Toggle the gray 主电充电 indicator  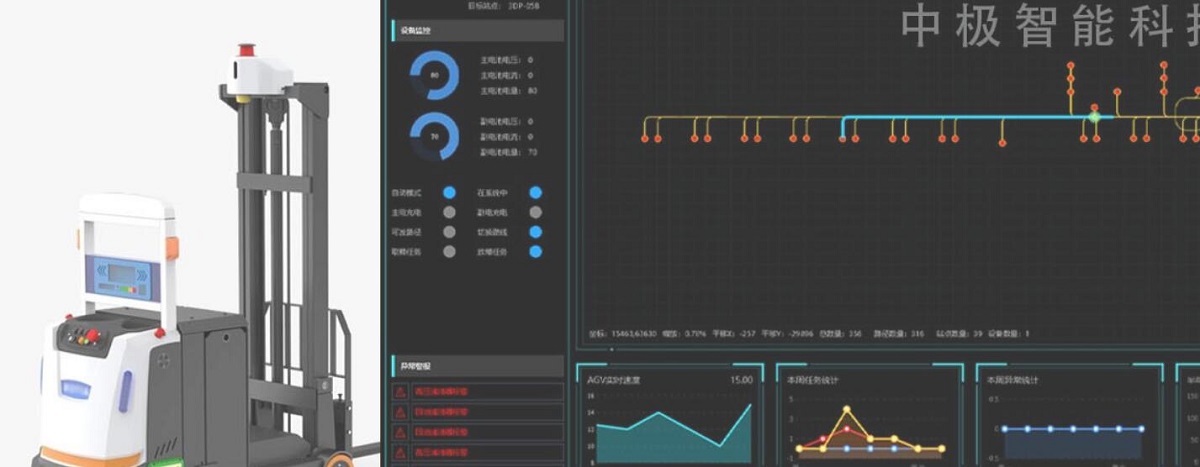450,213
